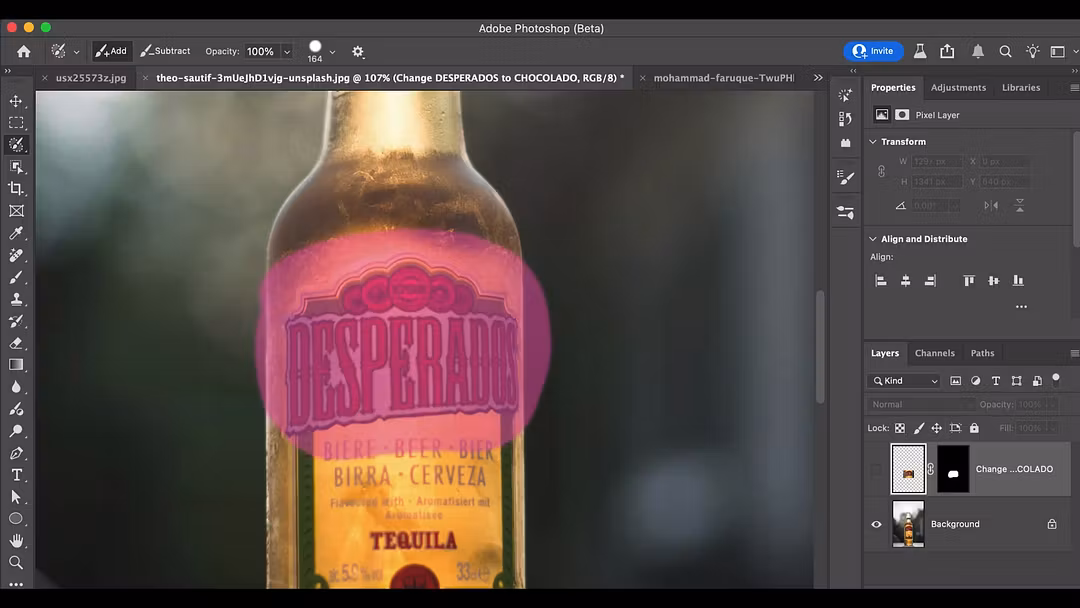Pick the Eraser tool
This screenshot has height=608, width=1080.
(16, 343)
